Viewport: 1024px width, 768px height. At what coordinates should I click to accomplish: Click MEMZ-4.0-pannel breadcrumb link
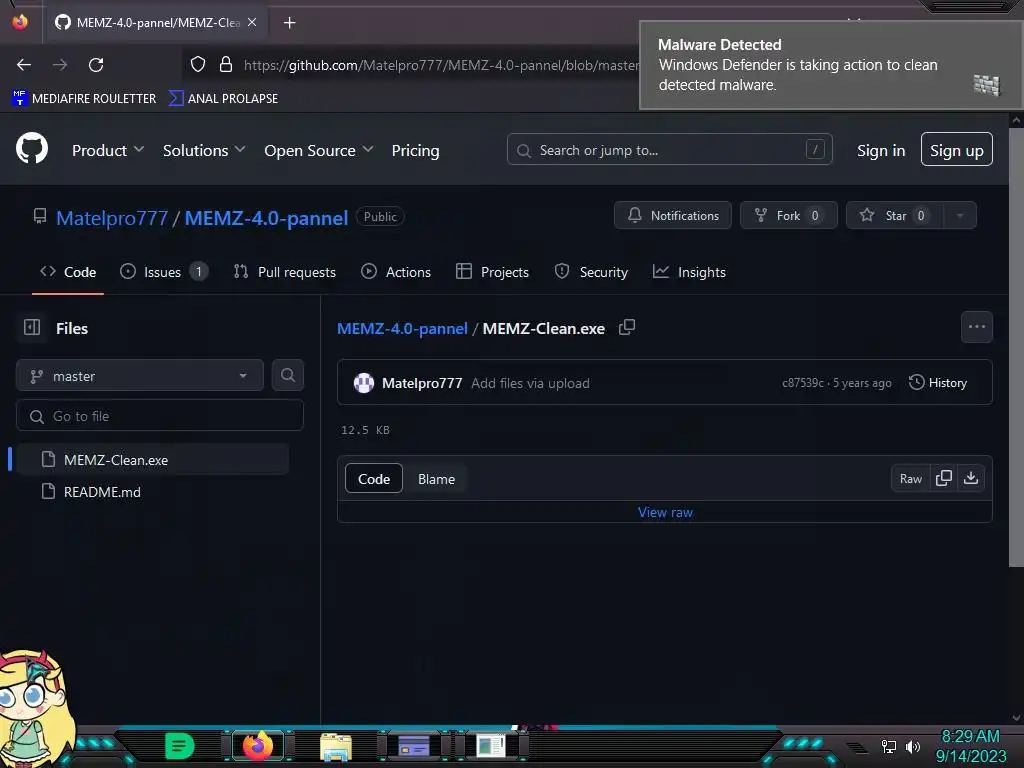402,328
